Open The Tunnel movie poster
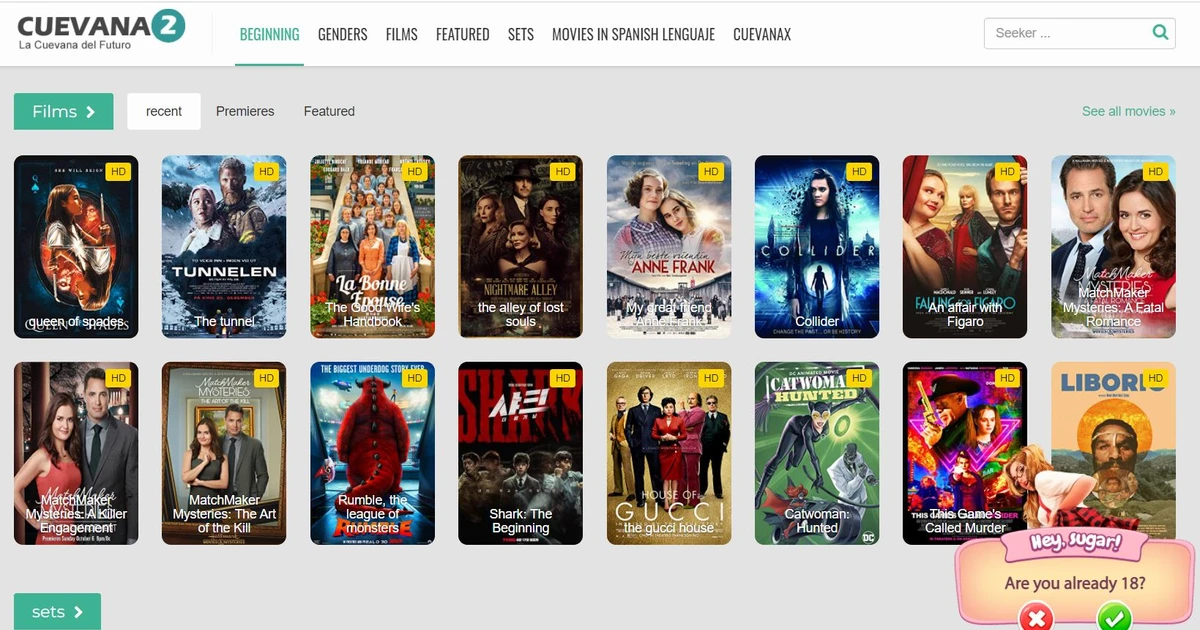 [224, 246]
